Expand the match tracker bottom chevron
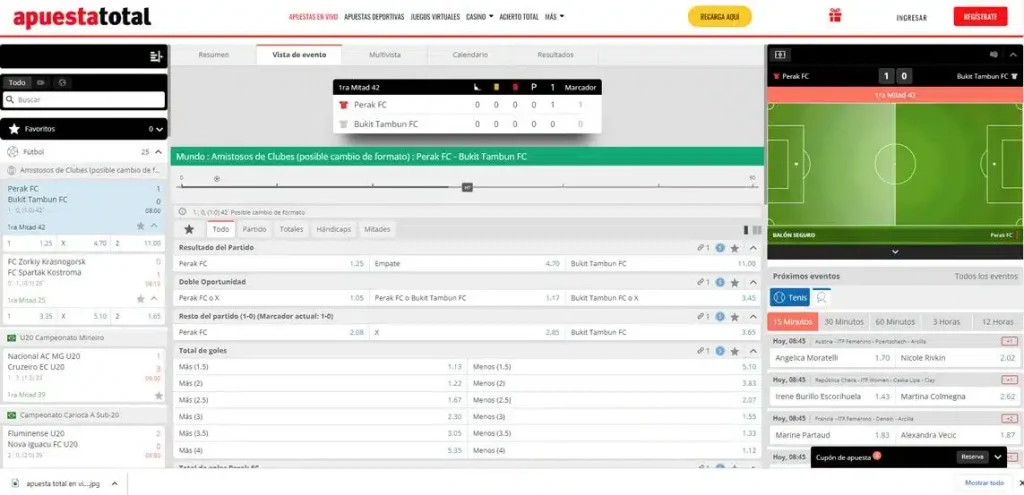The width and height of the screenshot is (1024, 495). coord(895,251)
